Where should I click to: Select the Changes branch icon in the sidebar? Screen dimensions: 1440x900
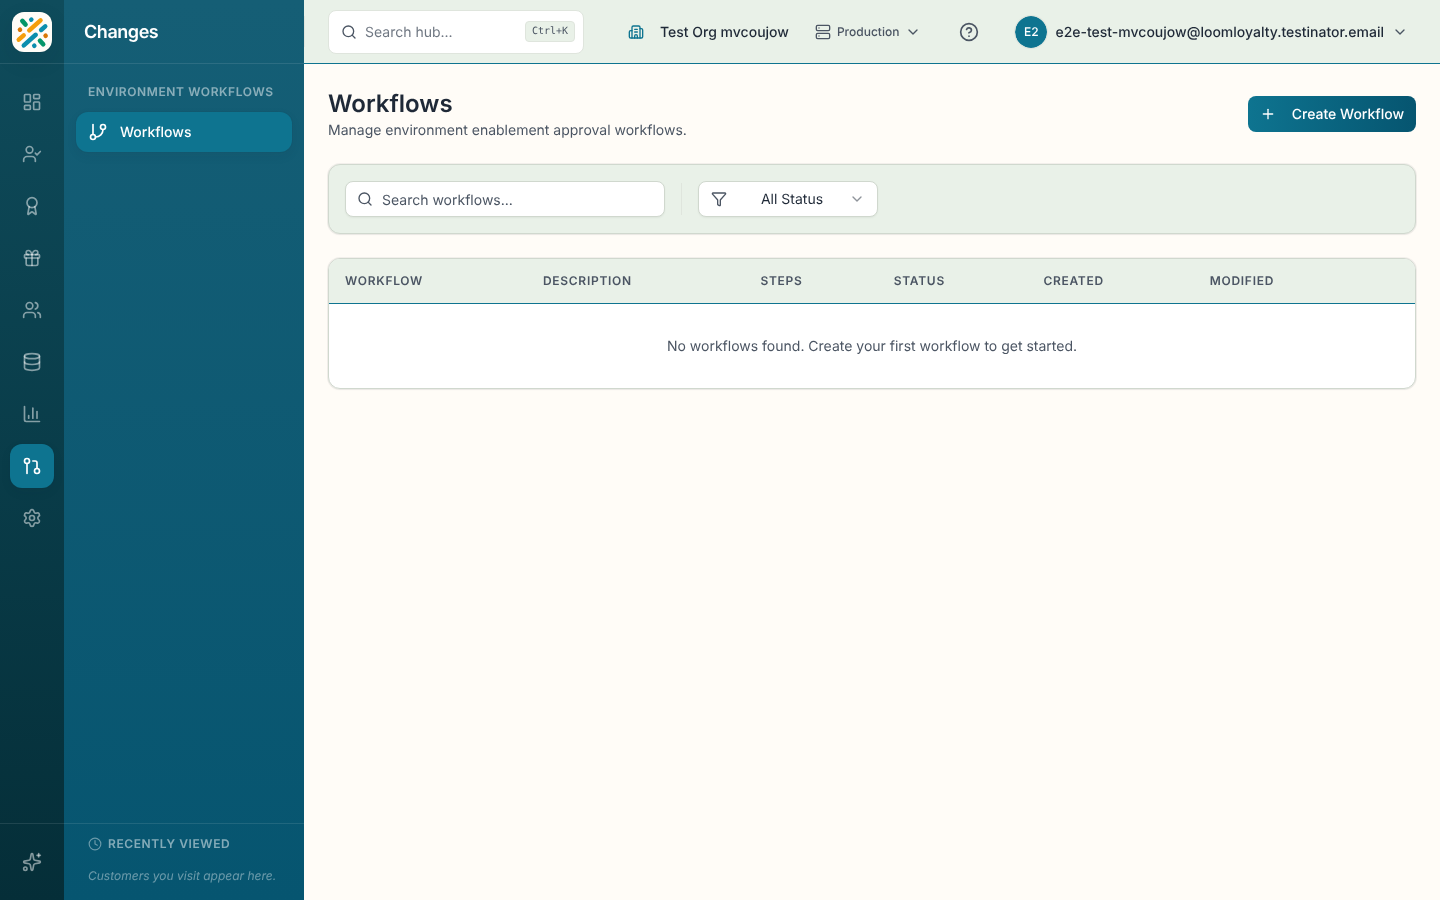[32, 466]
